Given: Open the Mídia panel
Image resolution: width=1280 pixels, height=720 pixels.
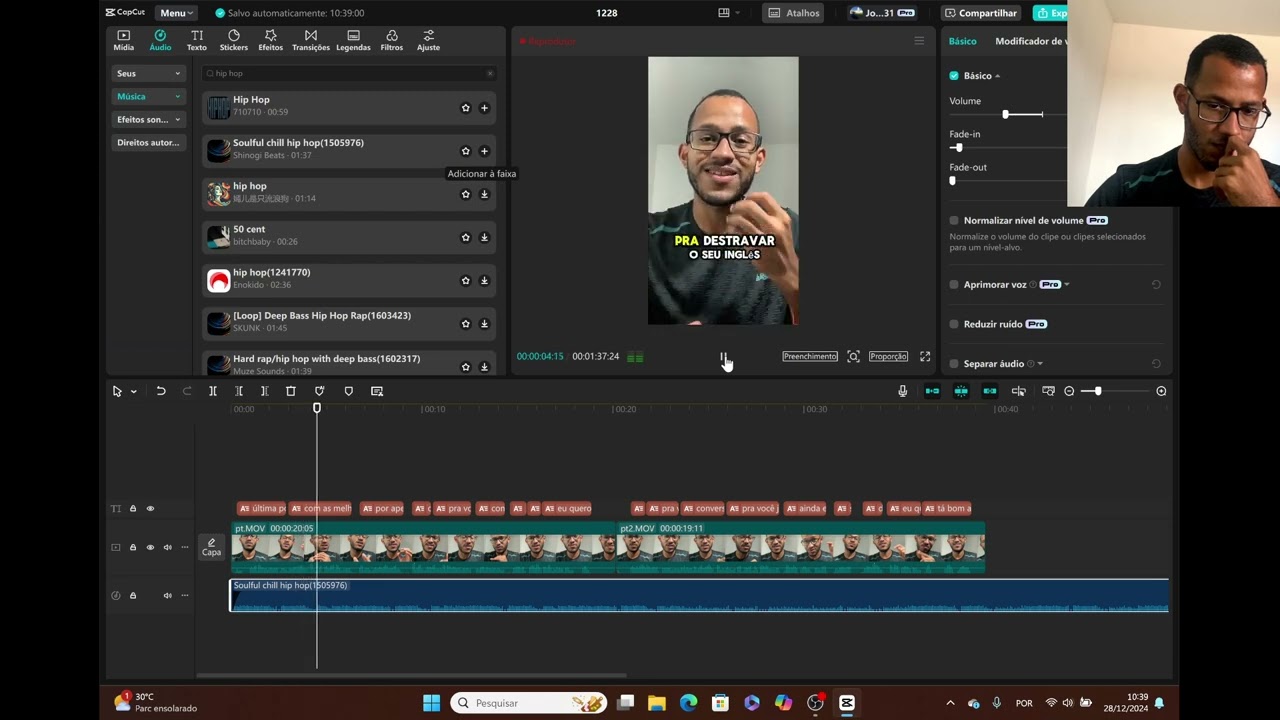Looking at the screenshot, I should click(x=123, y=40).
